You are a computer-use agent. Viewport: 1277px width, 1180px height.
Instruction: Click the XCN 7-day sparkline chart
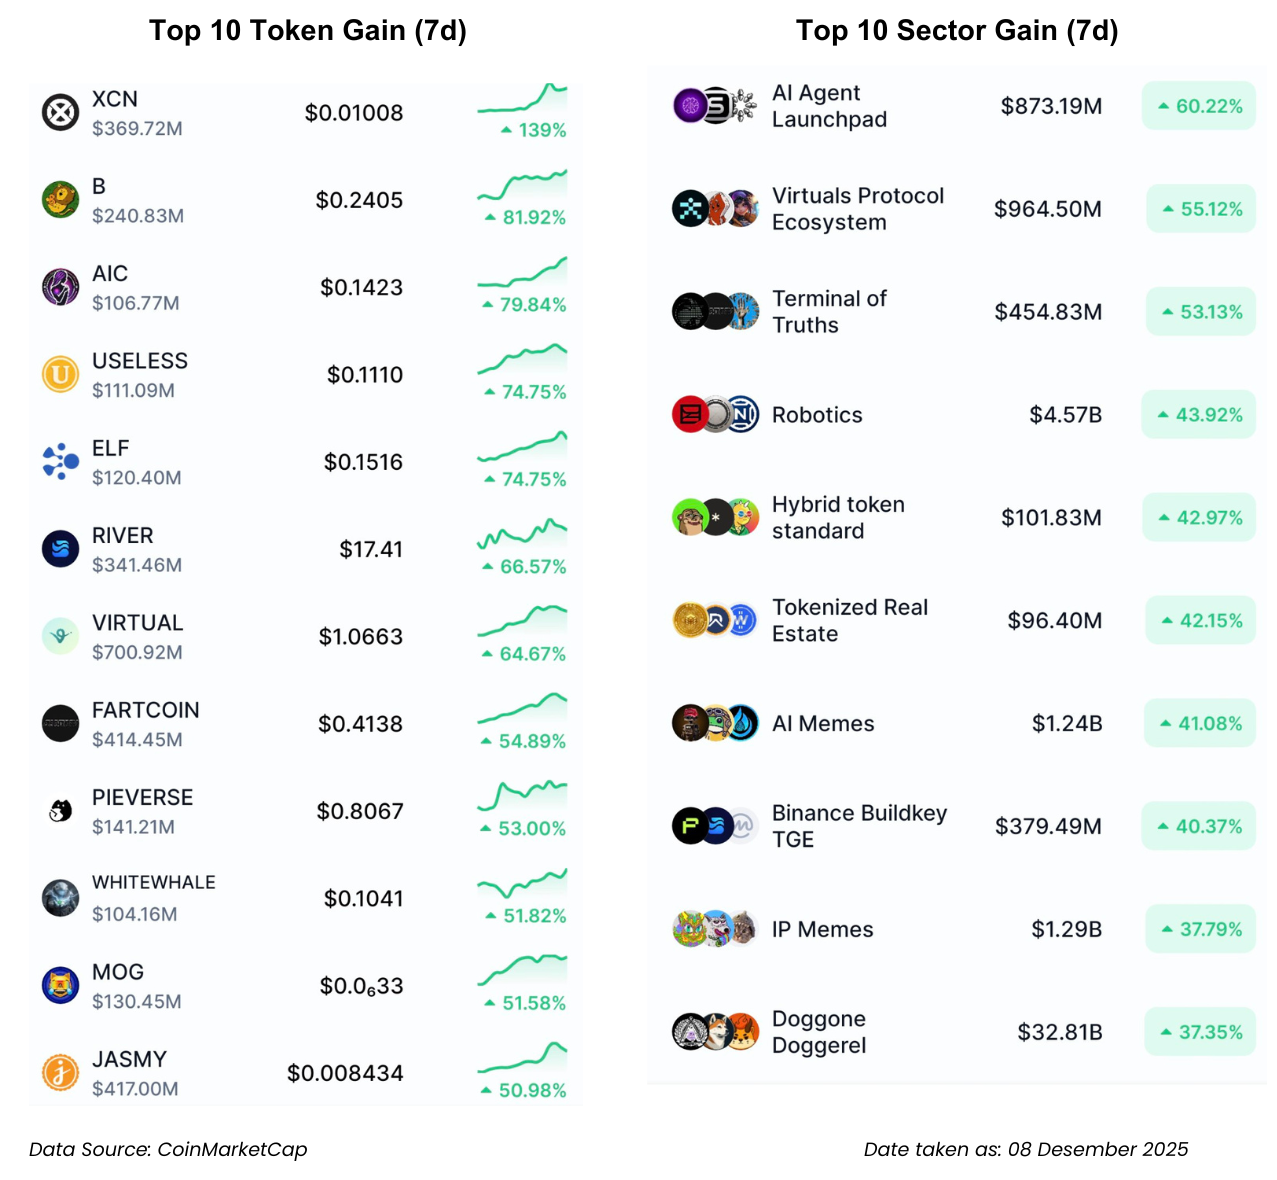(522, 99)
